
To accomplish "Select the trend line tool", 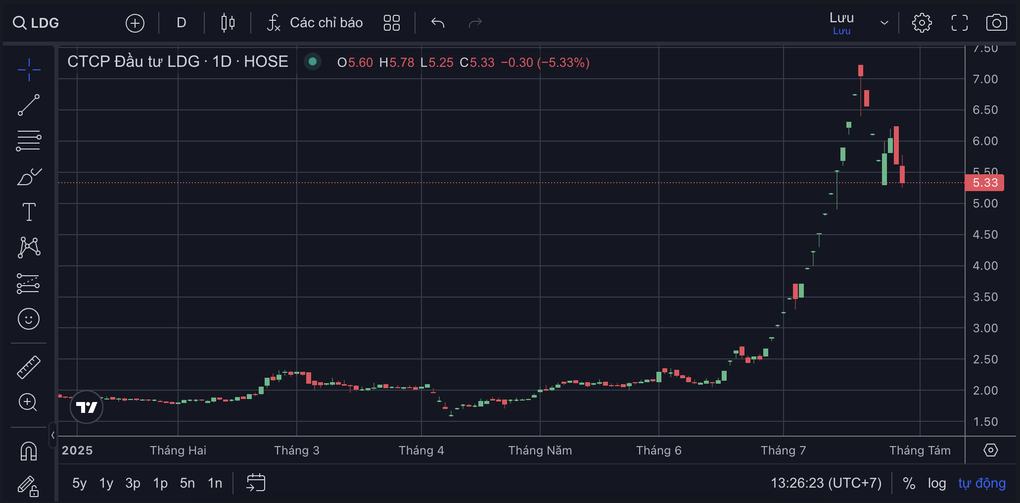I will click(x=29, y=105).
